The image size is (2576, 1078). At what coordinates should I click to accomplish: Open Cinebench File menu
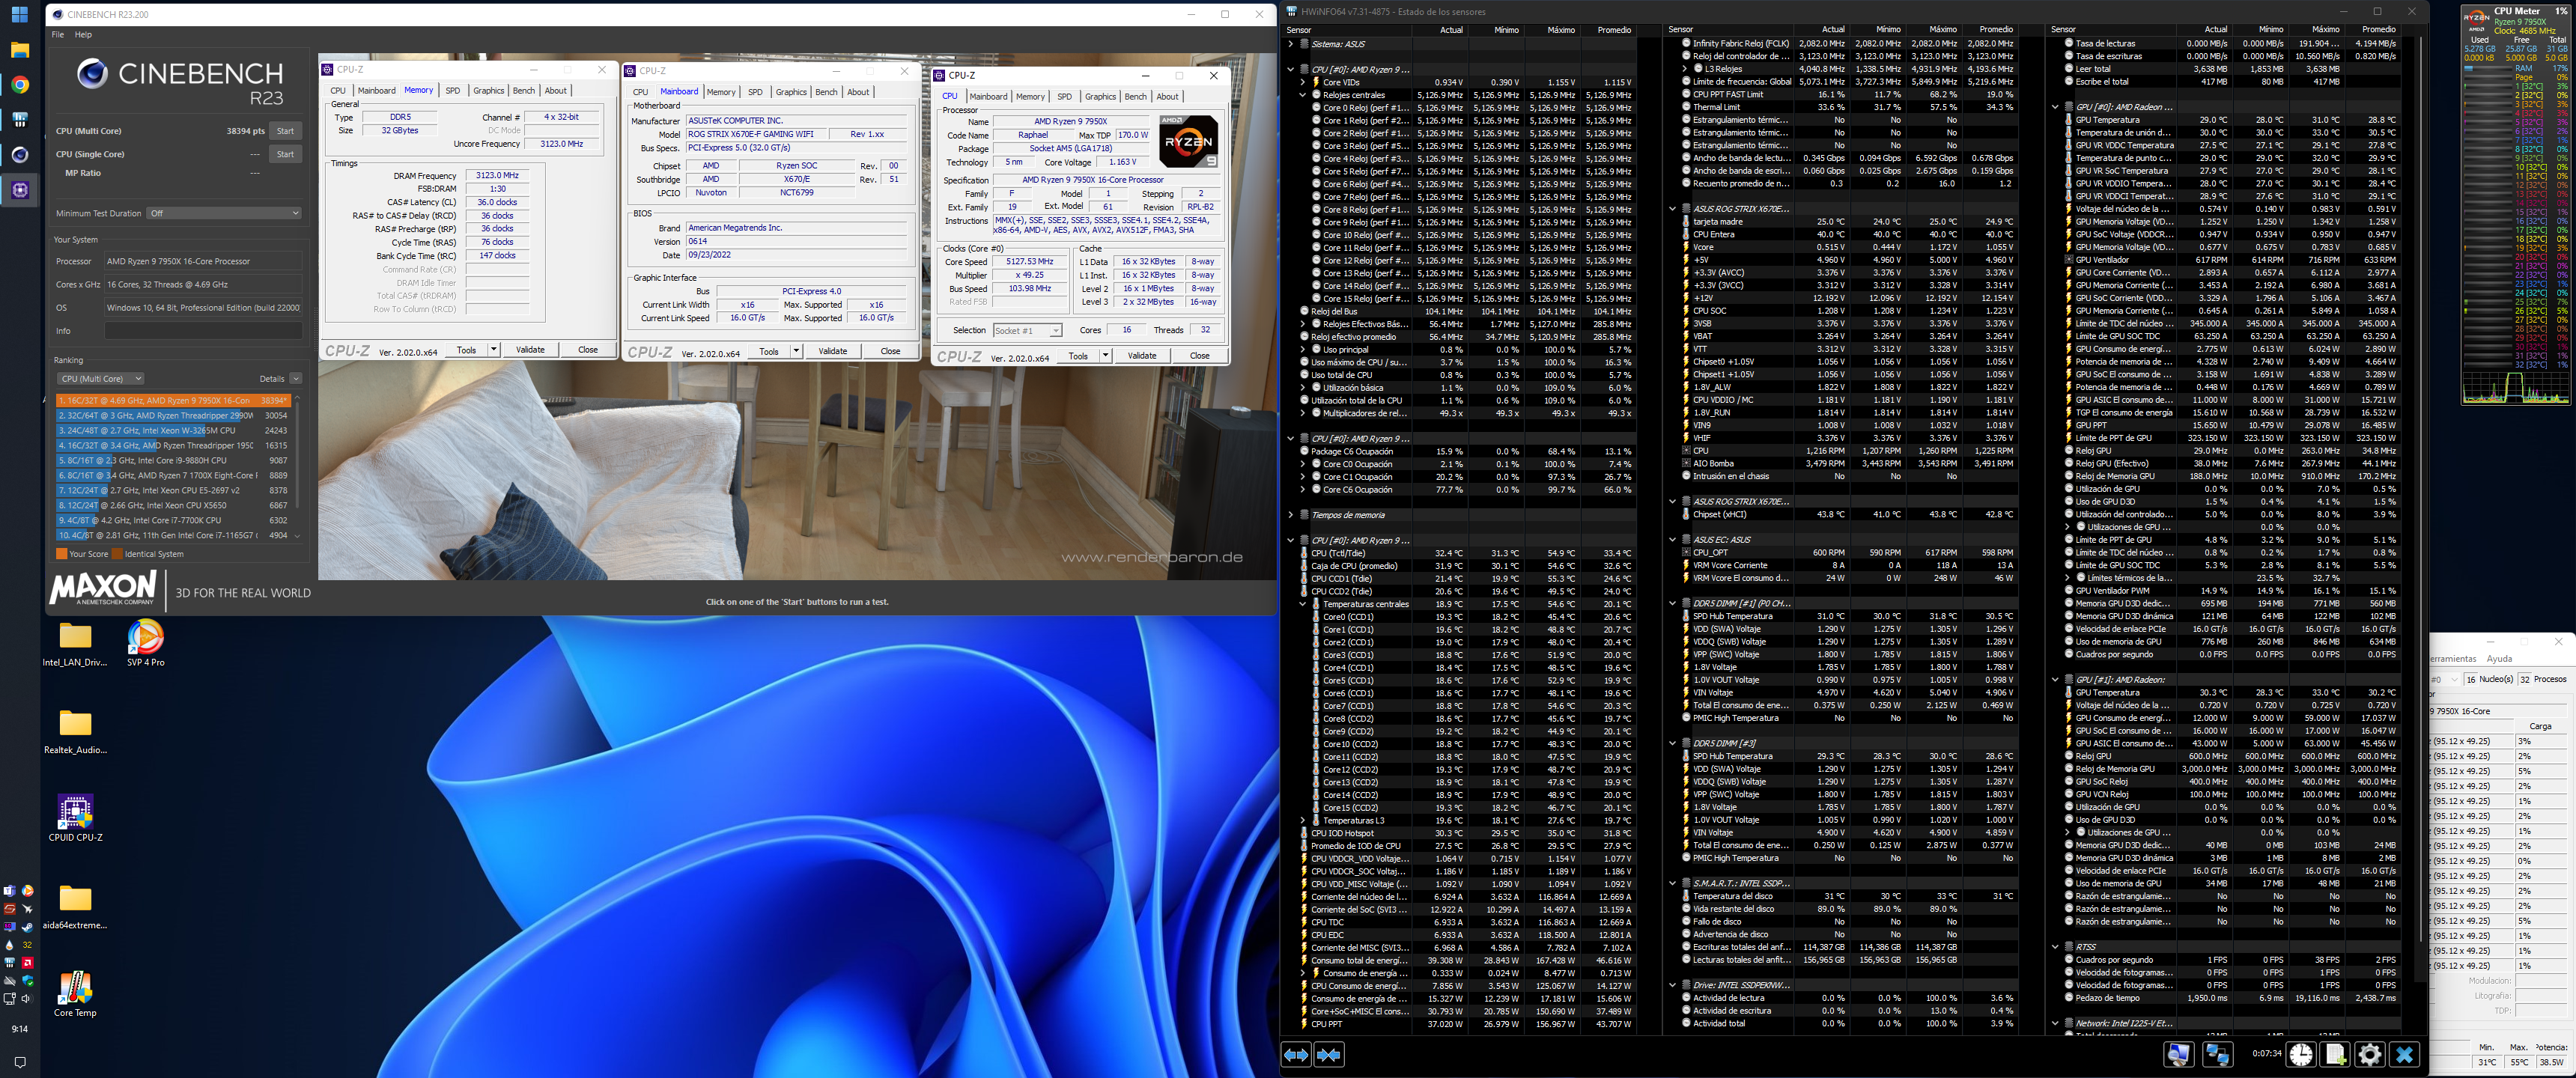coord(58,34)
